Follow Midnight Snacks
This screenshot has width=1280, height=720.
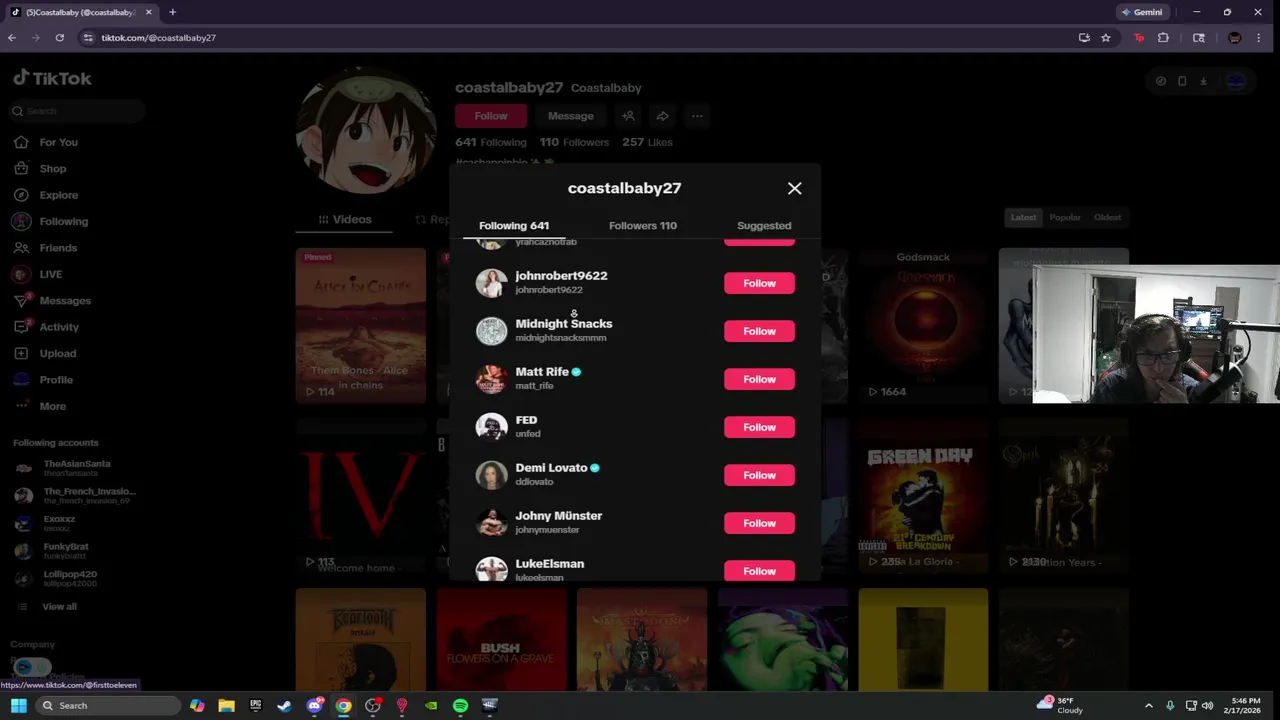759,331
